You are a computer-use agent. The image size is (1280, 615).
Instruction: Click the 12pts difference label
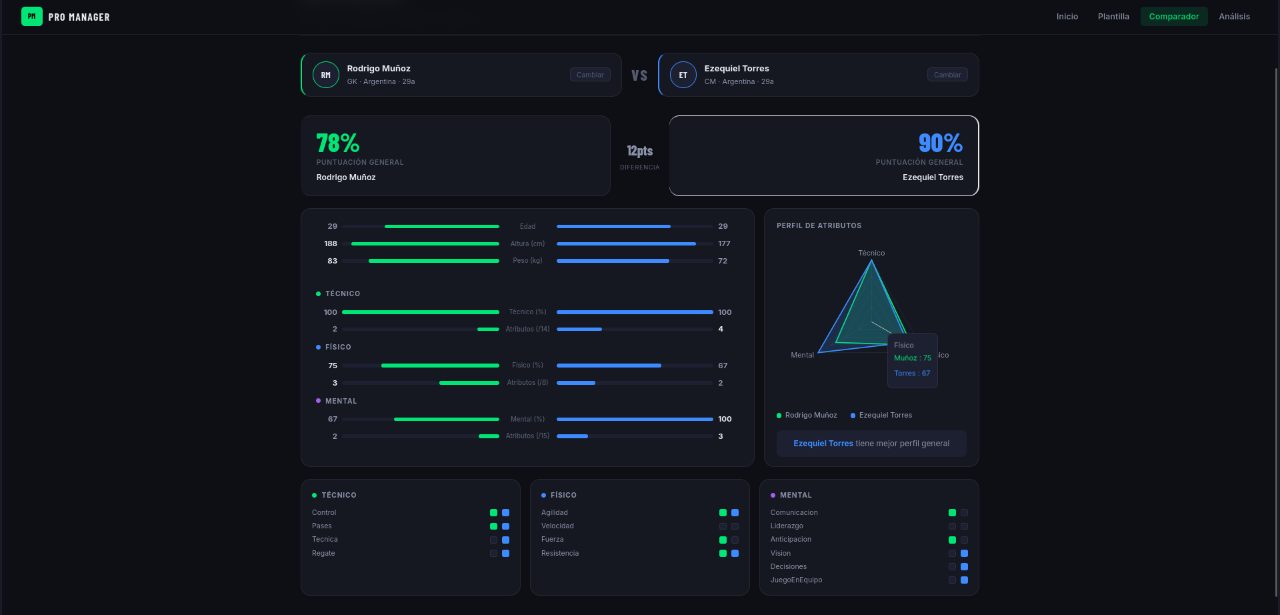[x=640, y=151]
